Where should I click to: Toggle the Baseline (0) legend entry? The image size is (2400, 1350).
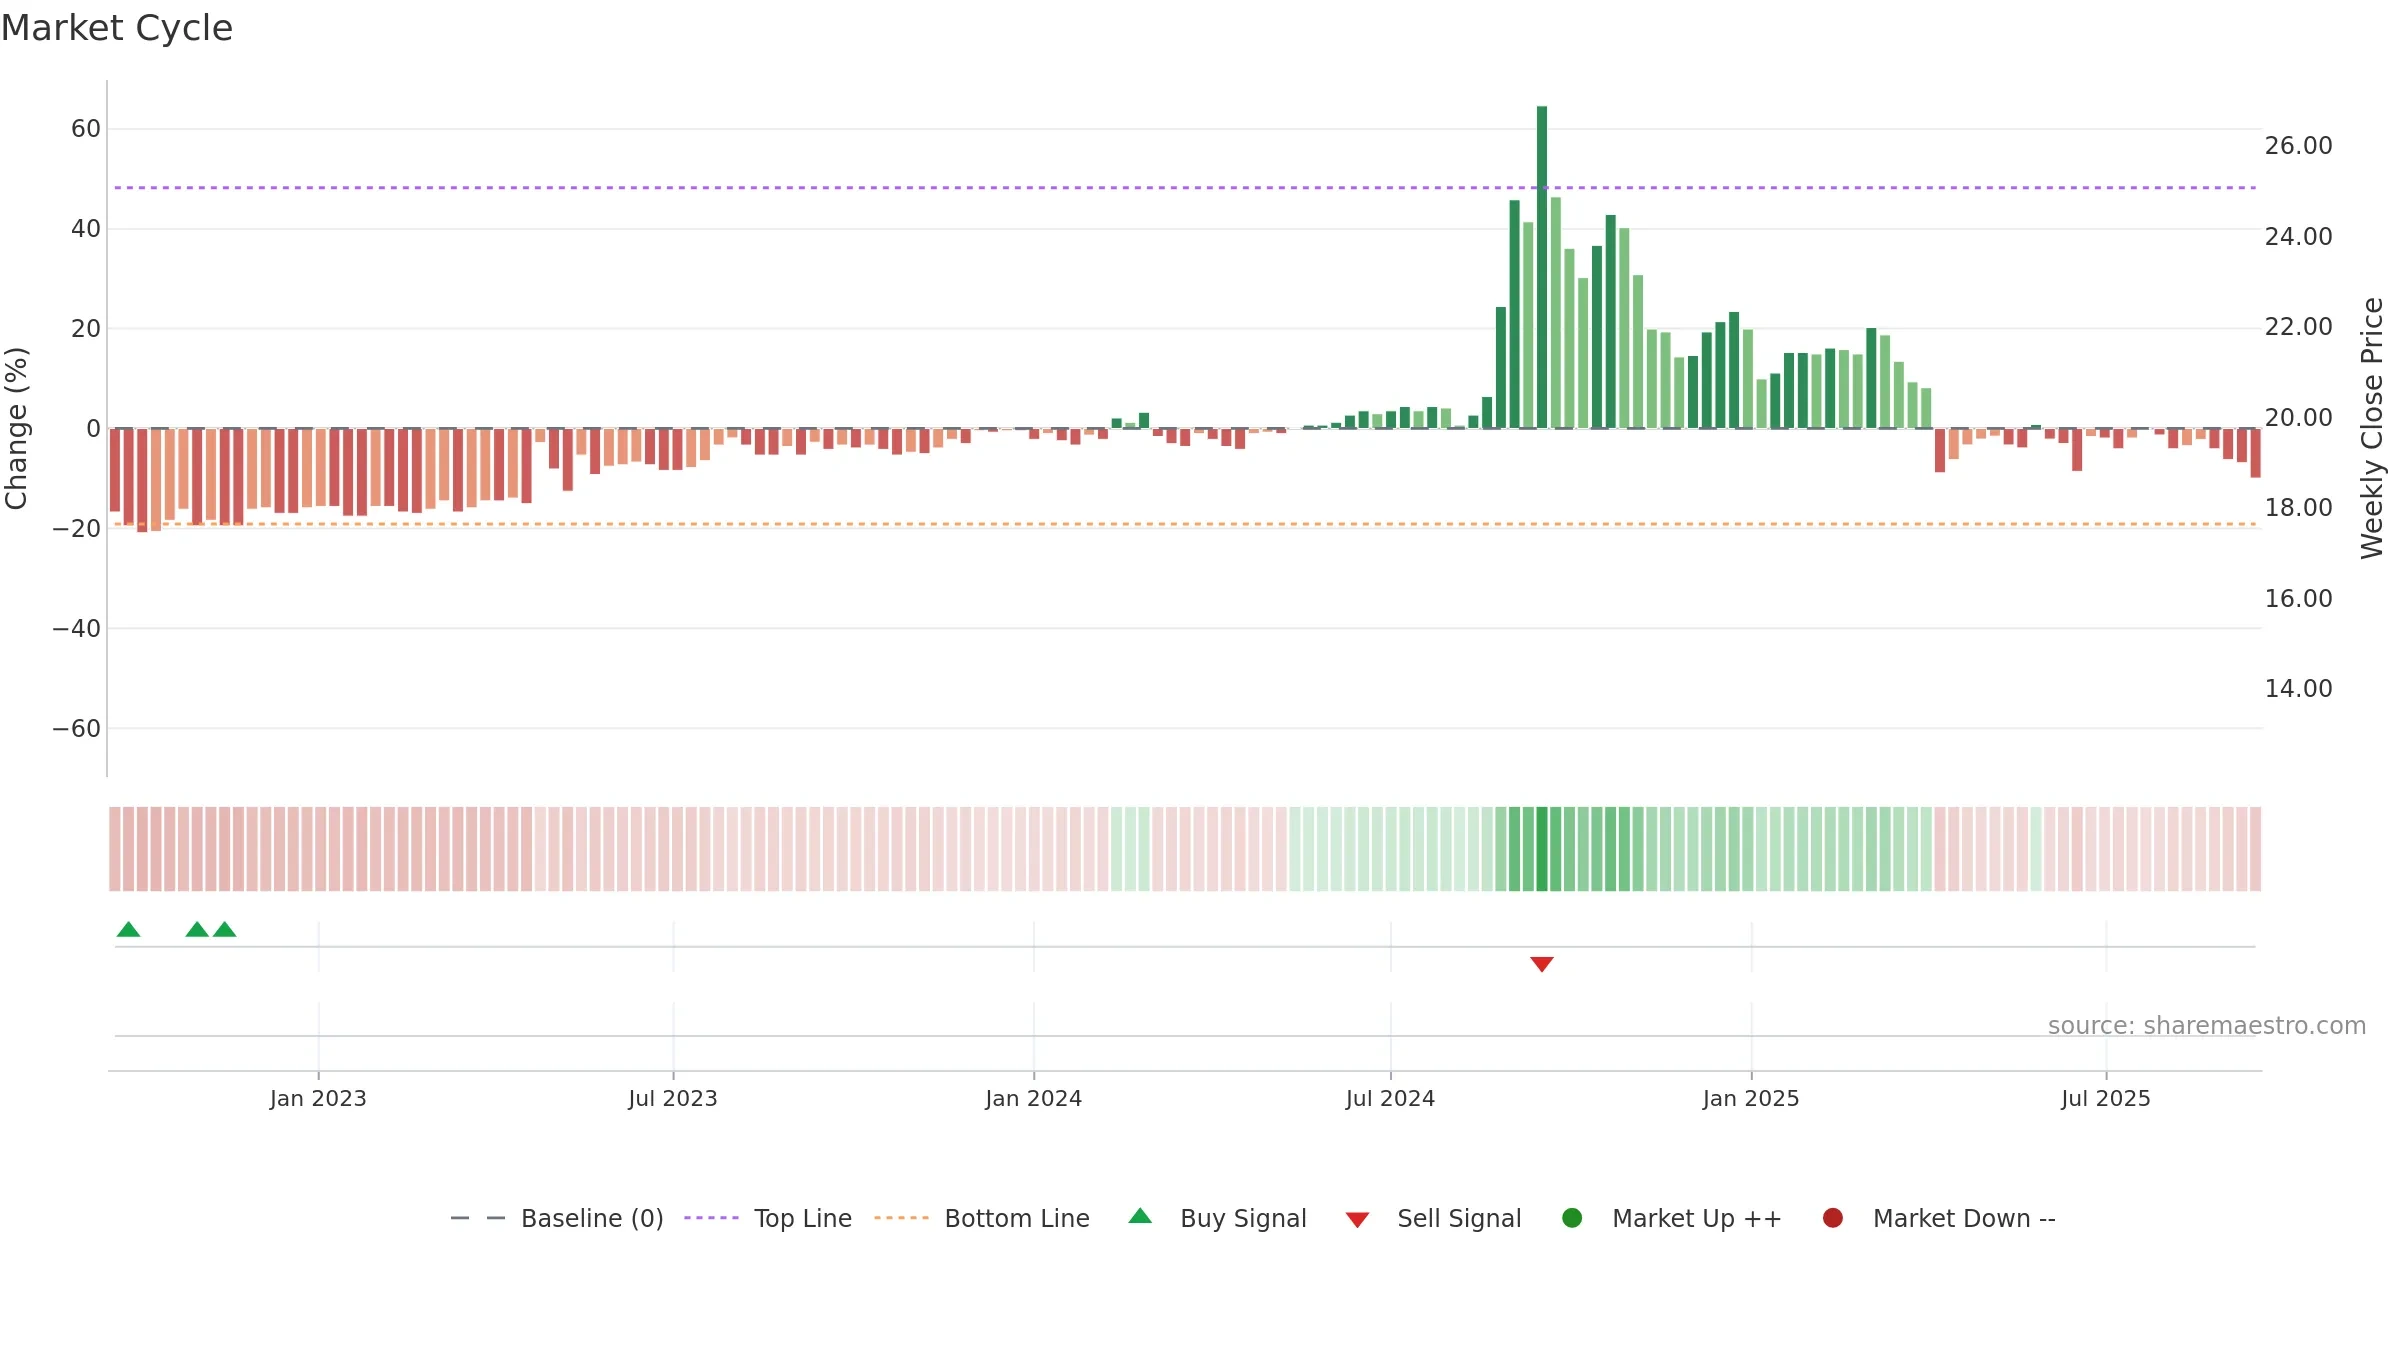[557, 1219]
